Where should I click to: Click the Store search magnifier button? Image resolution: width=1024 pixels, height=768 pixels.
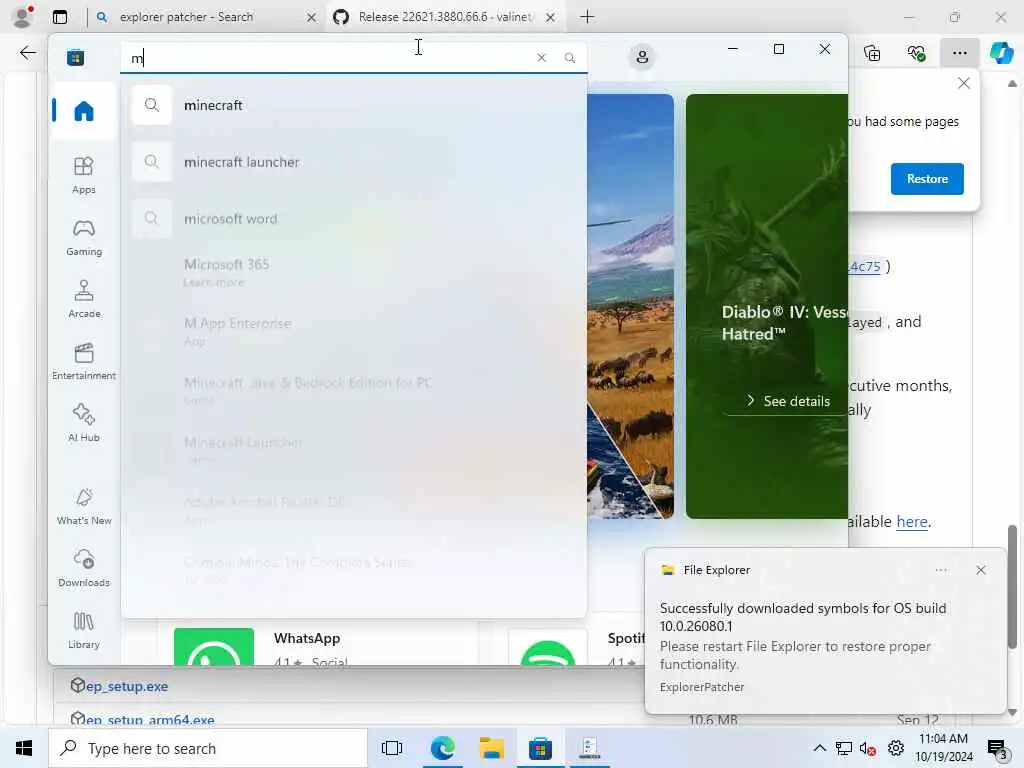click(x=569, y=57)
